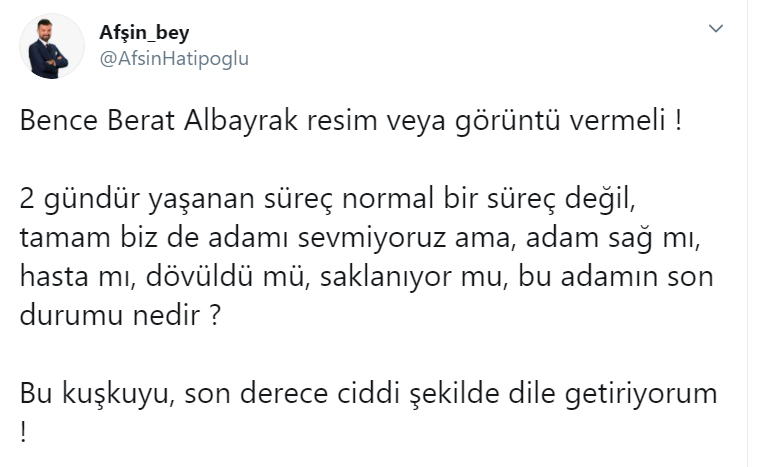Open the Afşin_bey display name link
The width and height of the screenshot is (757, 467).
(145, 32)
